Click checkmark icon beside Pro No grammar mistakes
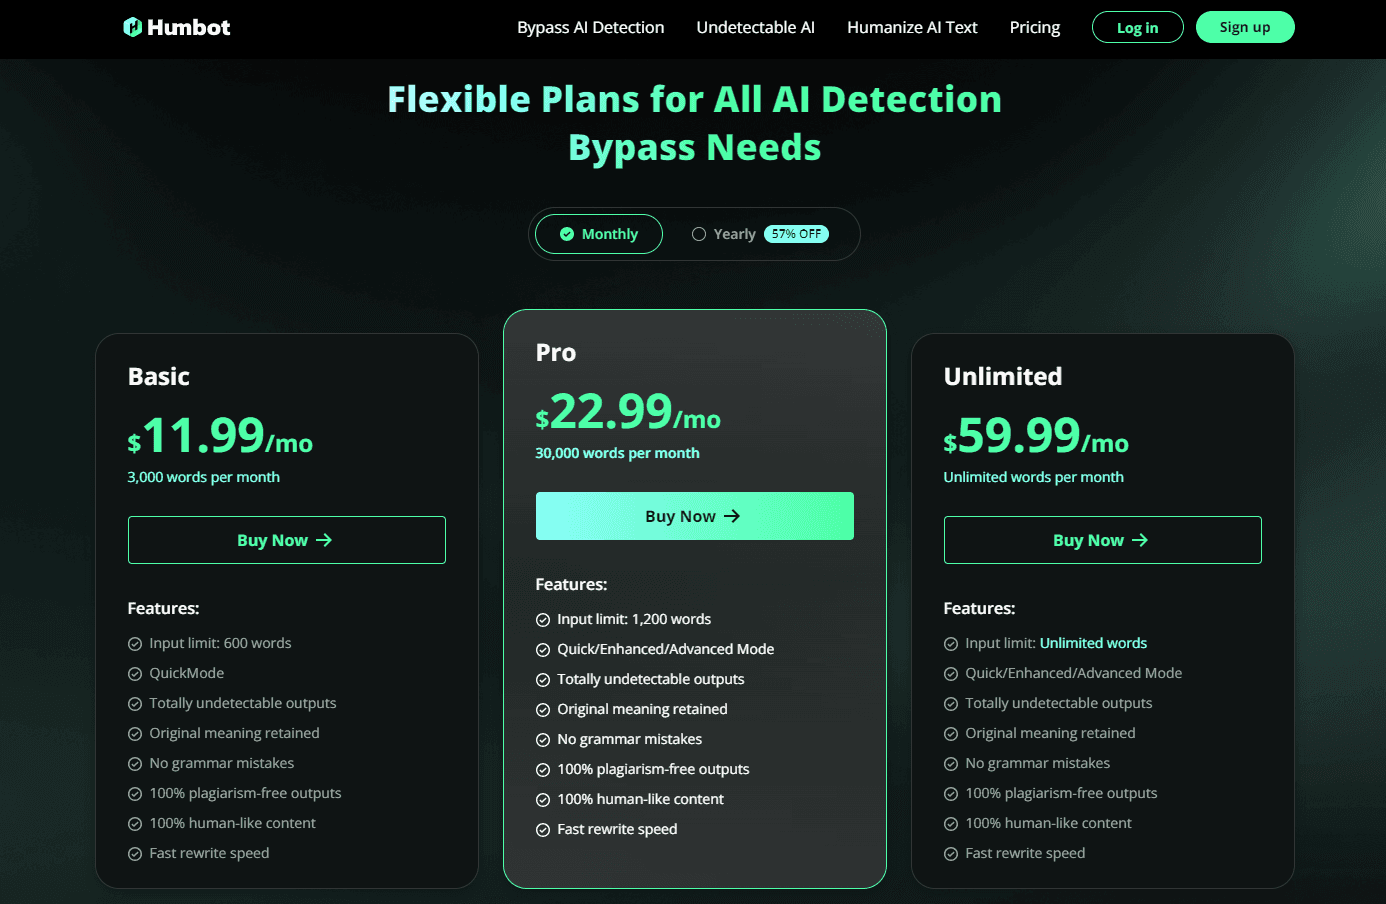The height and width of the screenshot is (904, 1386). click(543, 740)
